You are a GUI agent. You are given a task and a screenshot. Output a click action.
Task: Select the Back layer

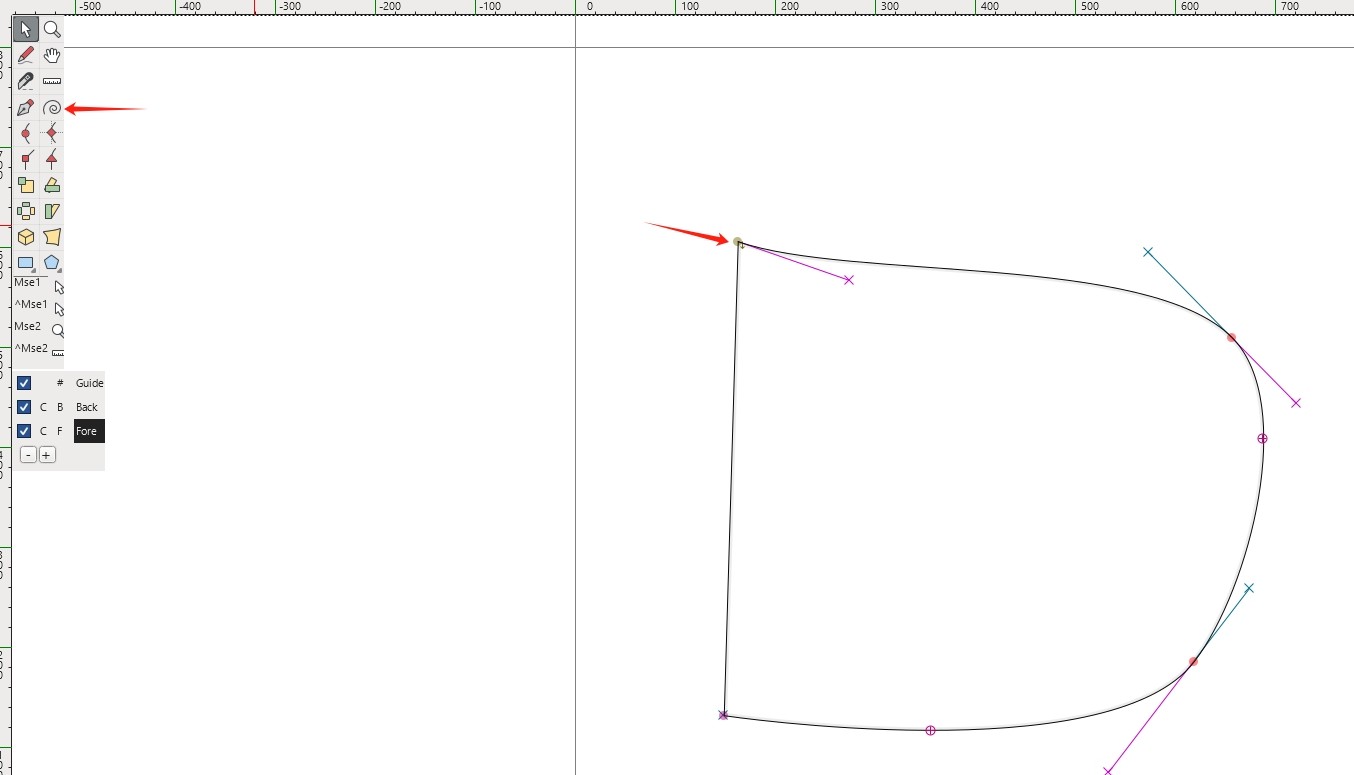(x=87, y=407)
